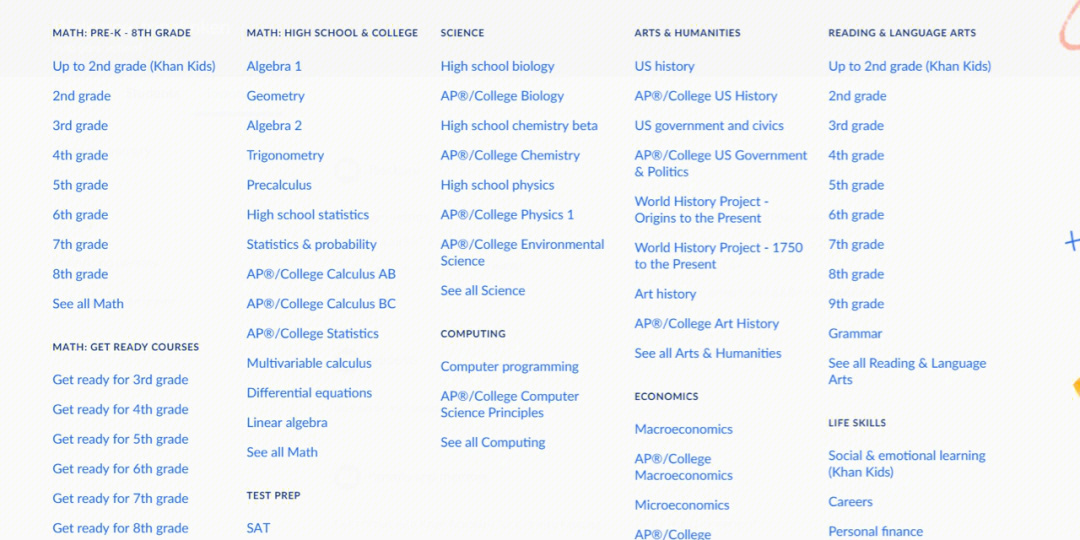This screenshot has height=540, width=1080.
Task: Open AP/College Physics 1
Action: click(507, 214)
